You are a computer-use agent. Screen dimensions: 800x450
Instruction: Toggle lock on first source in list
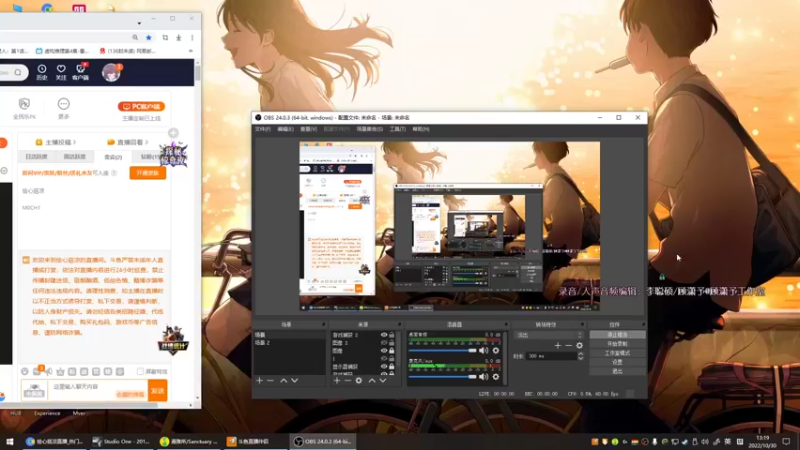point(392,335)
